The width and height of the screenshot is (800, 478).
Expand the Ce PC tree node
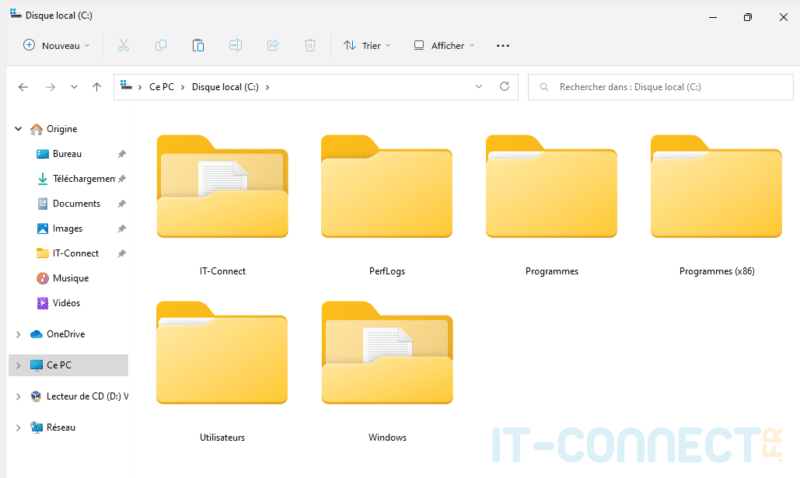[x=18, y=366]
